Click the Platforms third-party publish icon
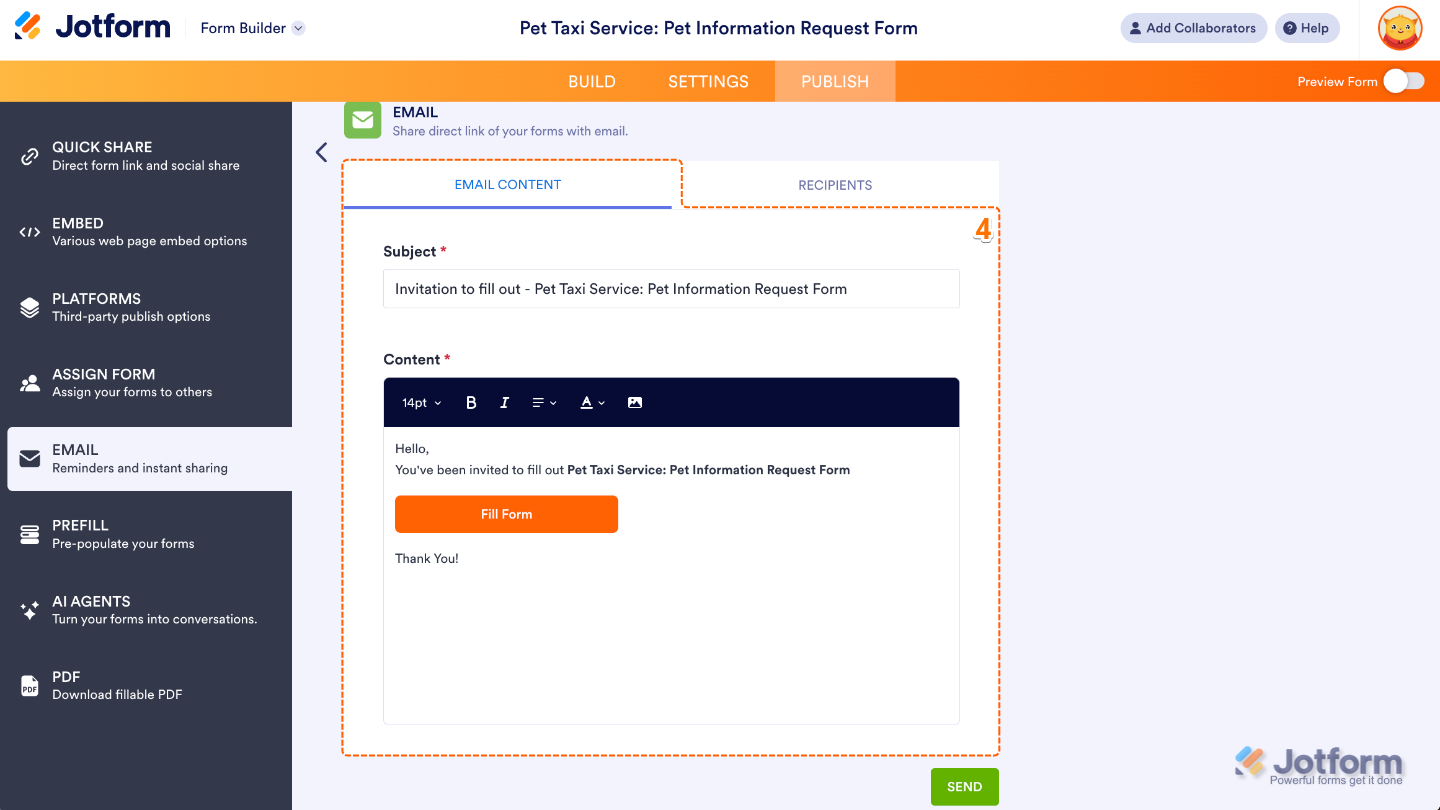This screenshot has height=810, width=1440. click(29, 307)
